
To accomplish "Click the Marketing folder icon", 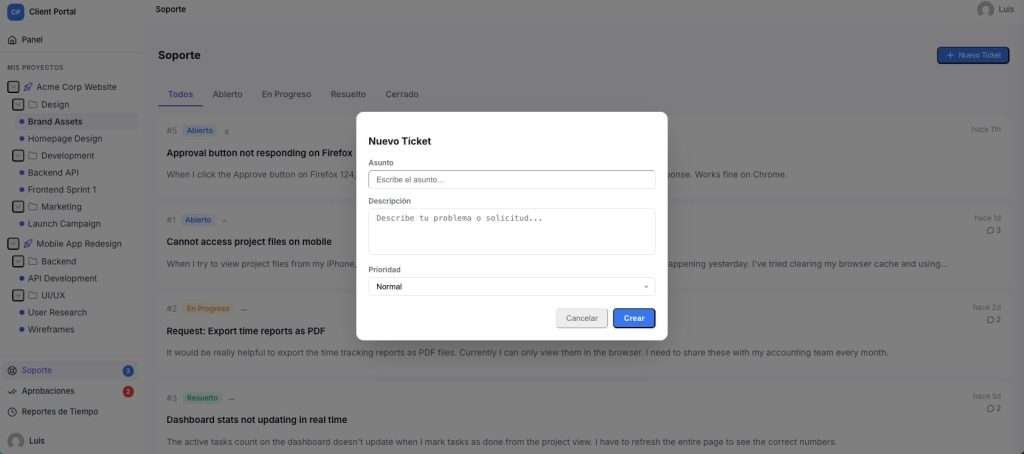I will (33, 206).
